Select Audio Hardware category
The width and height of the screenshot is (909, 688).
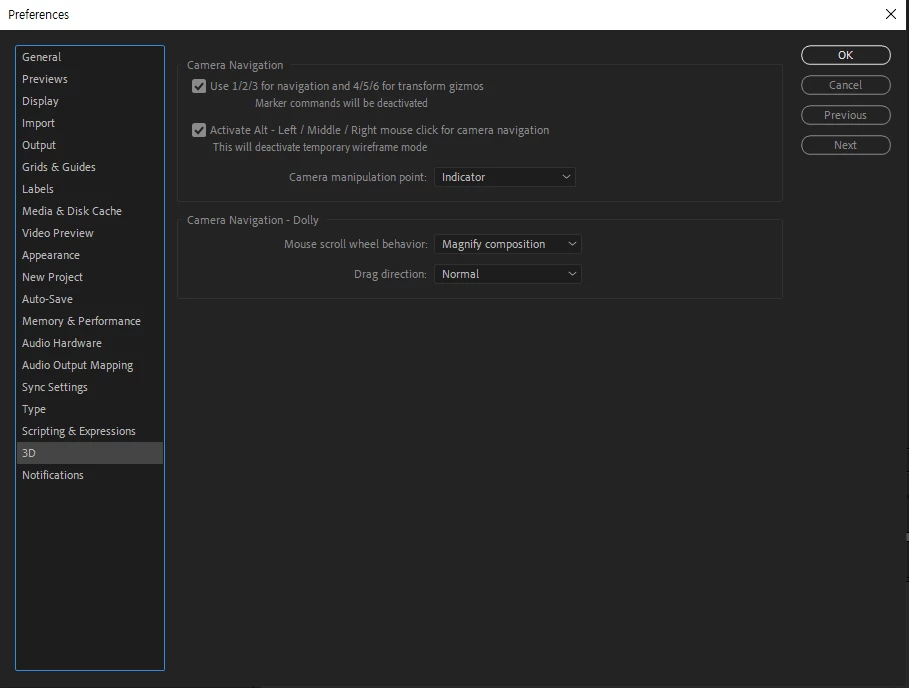[90, 343]
